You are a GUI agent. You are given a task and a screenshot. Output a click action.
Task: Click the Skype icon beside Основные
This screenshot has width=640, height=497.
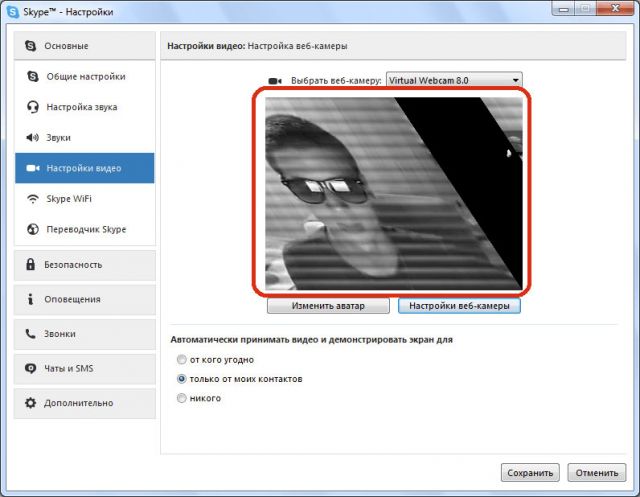(x=31, y=46)
